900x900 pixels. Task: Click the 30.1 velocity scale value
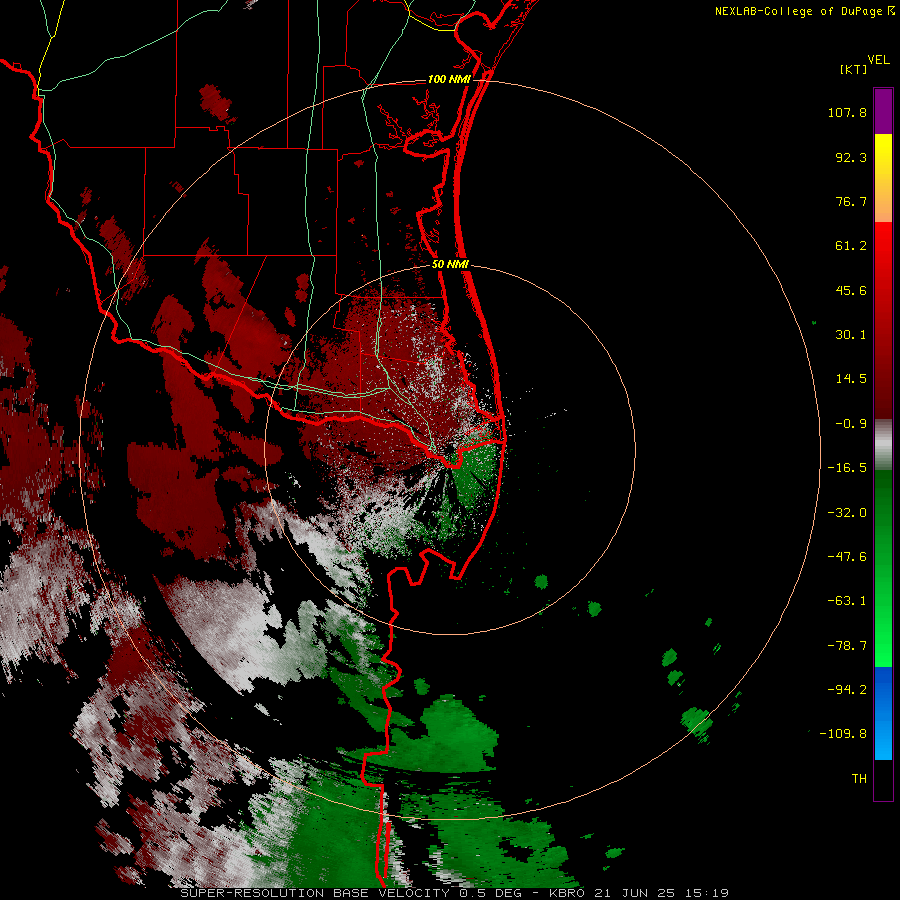(x=851, y=335)
